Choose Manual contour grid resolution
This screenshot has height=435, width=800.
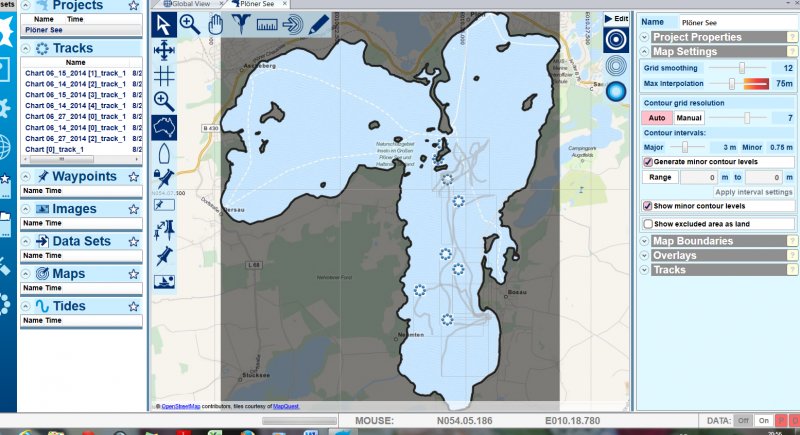(x=688, y=118)
